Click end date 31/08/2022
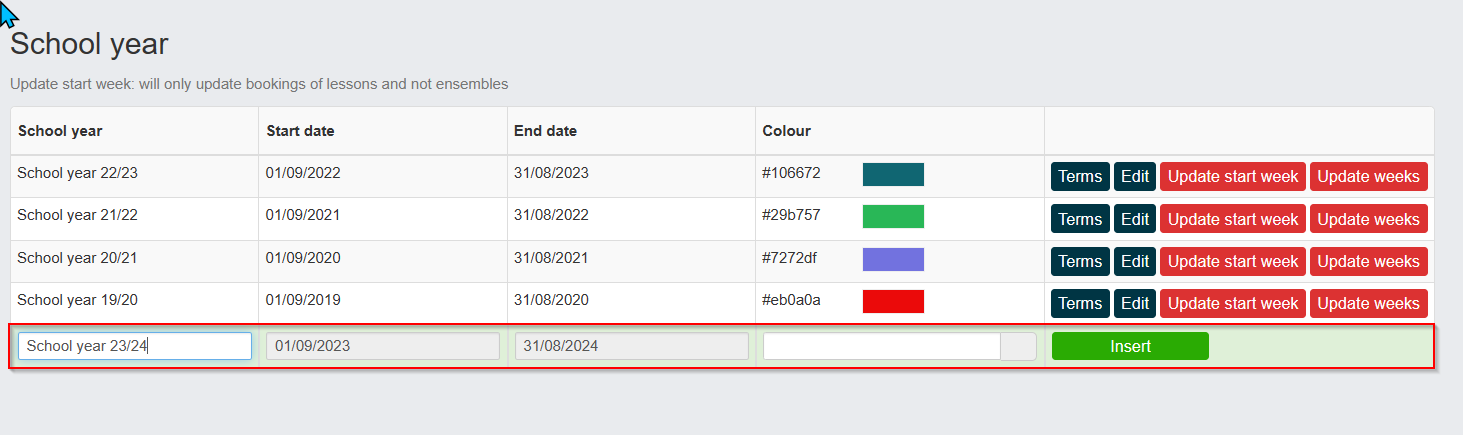Image resolution: width=1463 pixels, height=435 pixels. [551, 215]
